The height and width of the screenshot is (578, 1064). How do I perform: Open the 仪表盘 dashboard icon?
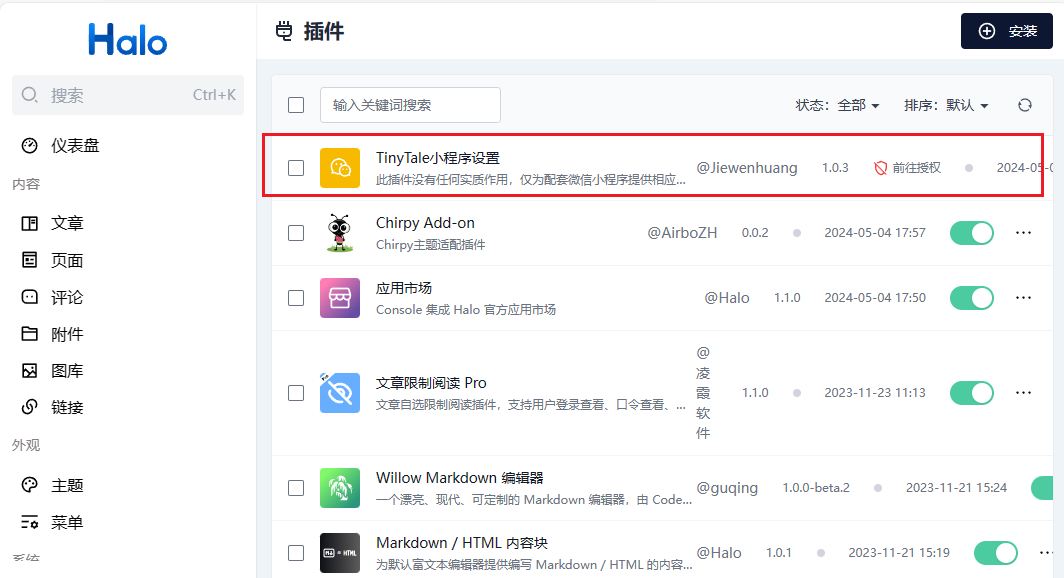(29, 146)
